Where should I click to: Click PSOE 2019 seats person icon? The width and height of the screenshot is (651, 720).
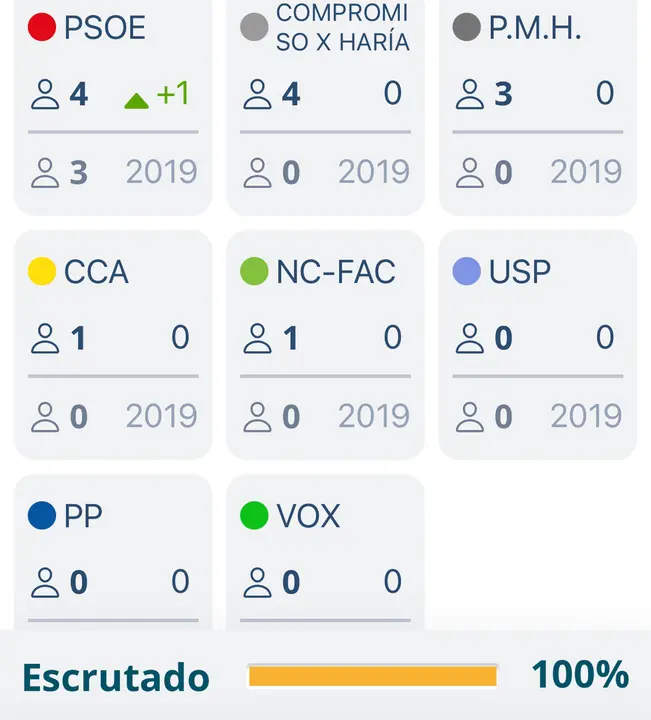(x=45, y=173)
